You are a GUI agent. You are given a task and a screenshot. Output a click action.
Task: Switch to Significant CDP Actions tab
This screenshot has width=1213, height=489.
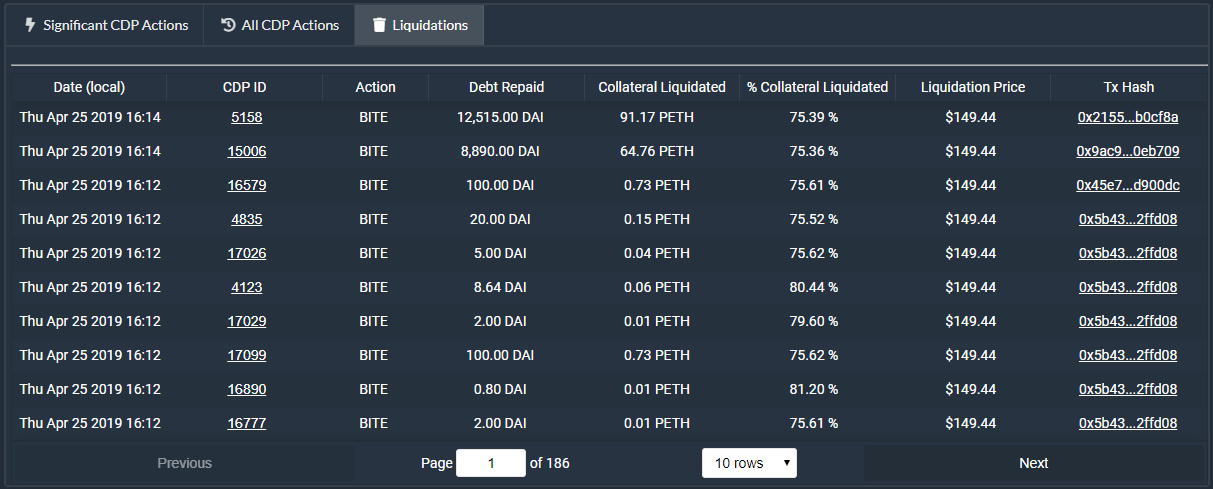105,25
